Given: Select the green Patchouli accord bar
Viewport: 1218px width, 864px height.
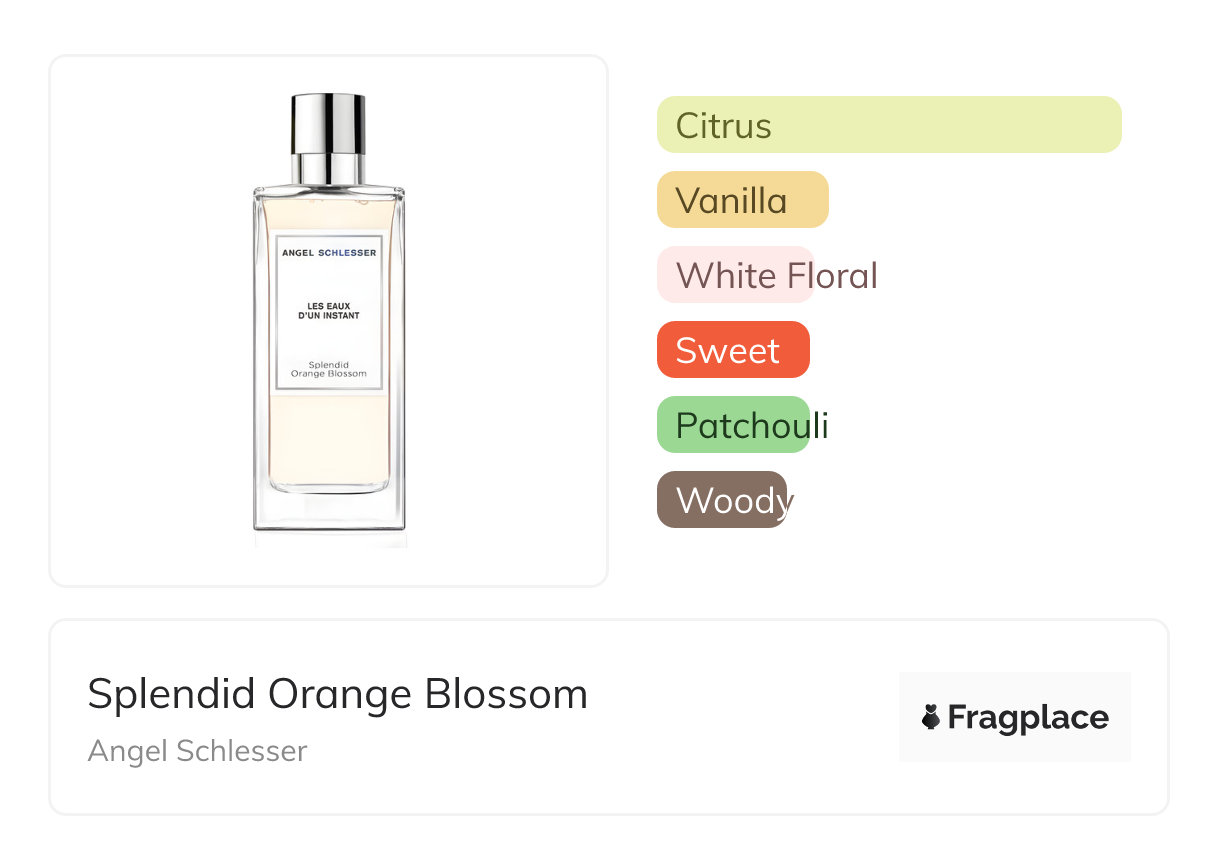Looking at the screenshot, I should (x=732, y=425).
